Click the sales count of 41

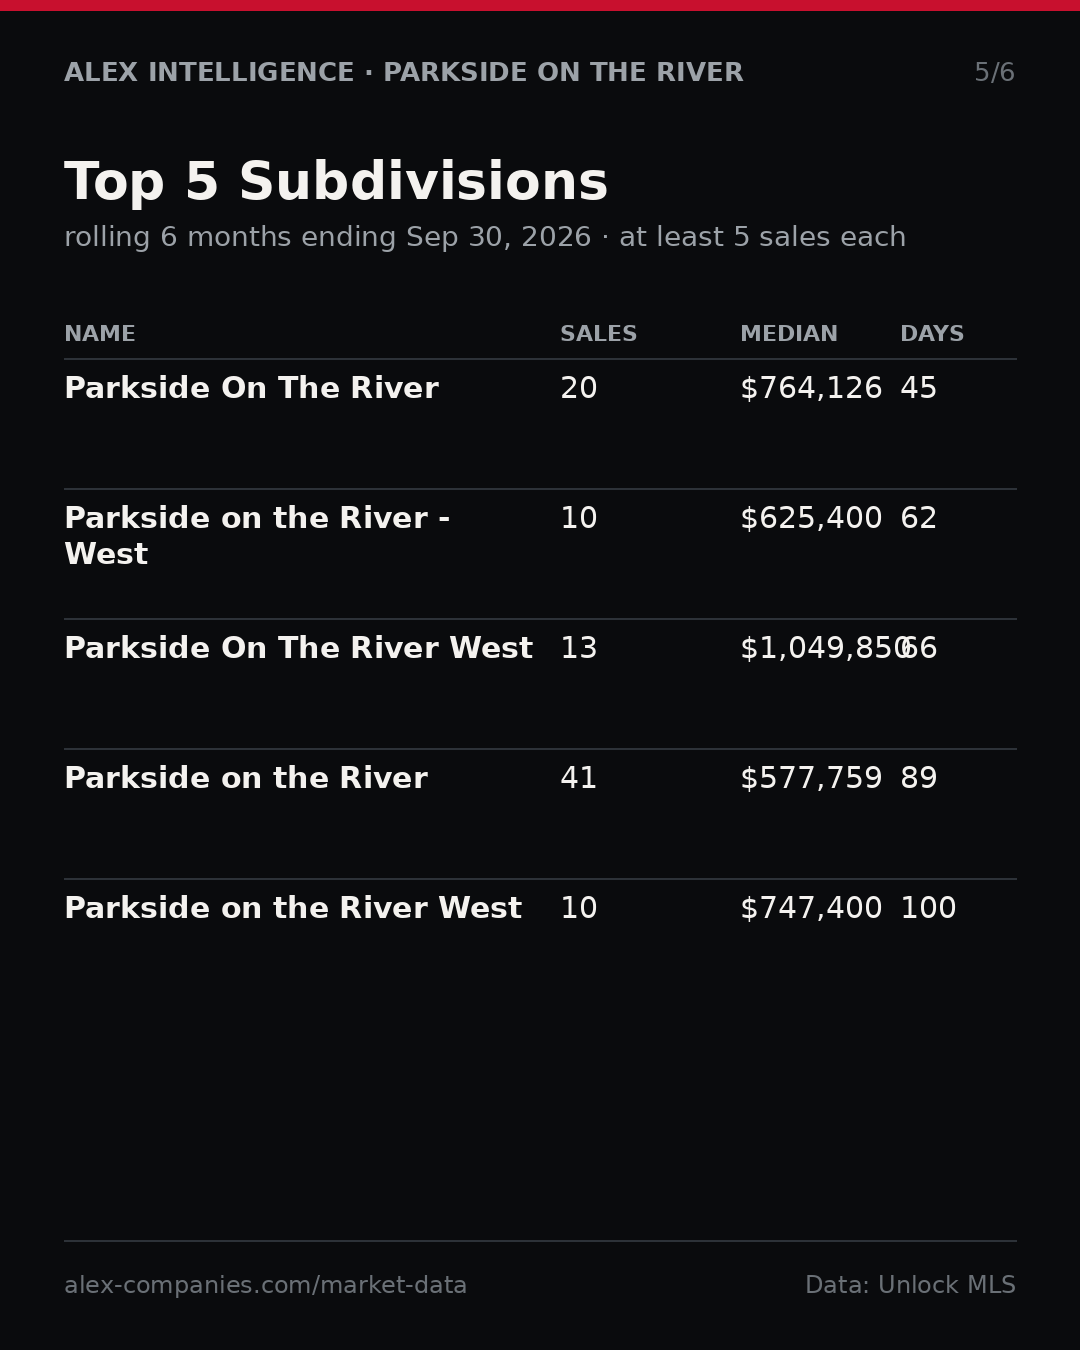pos(579,779)
